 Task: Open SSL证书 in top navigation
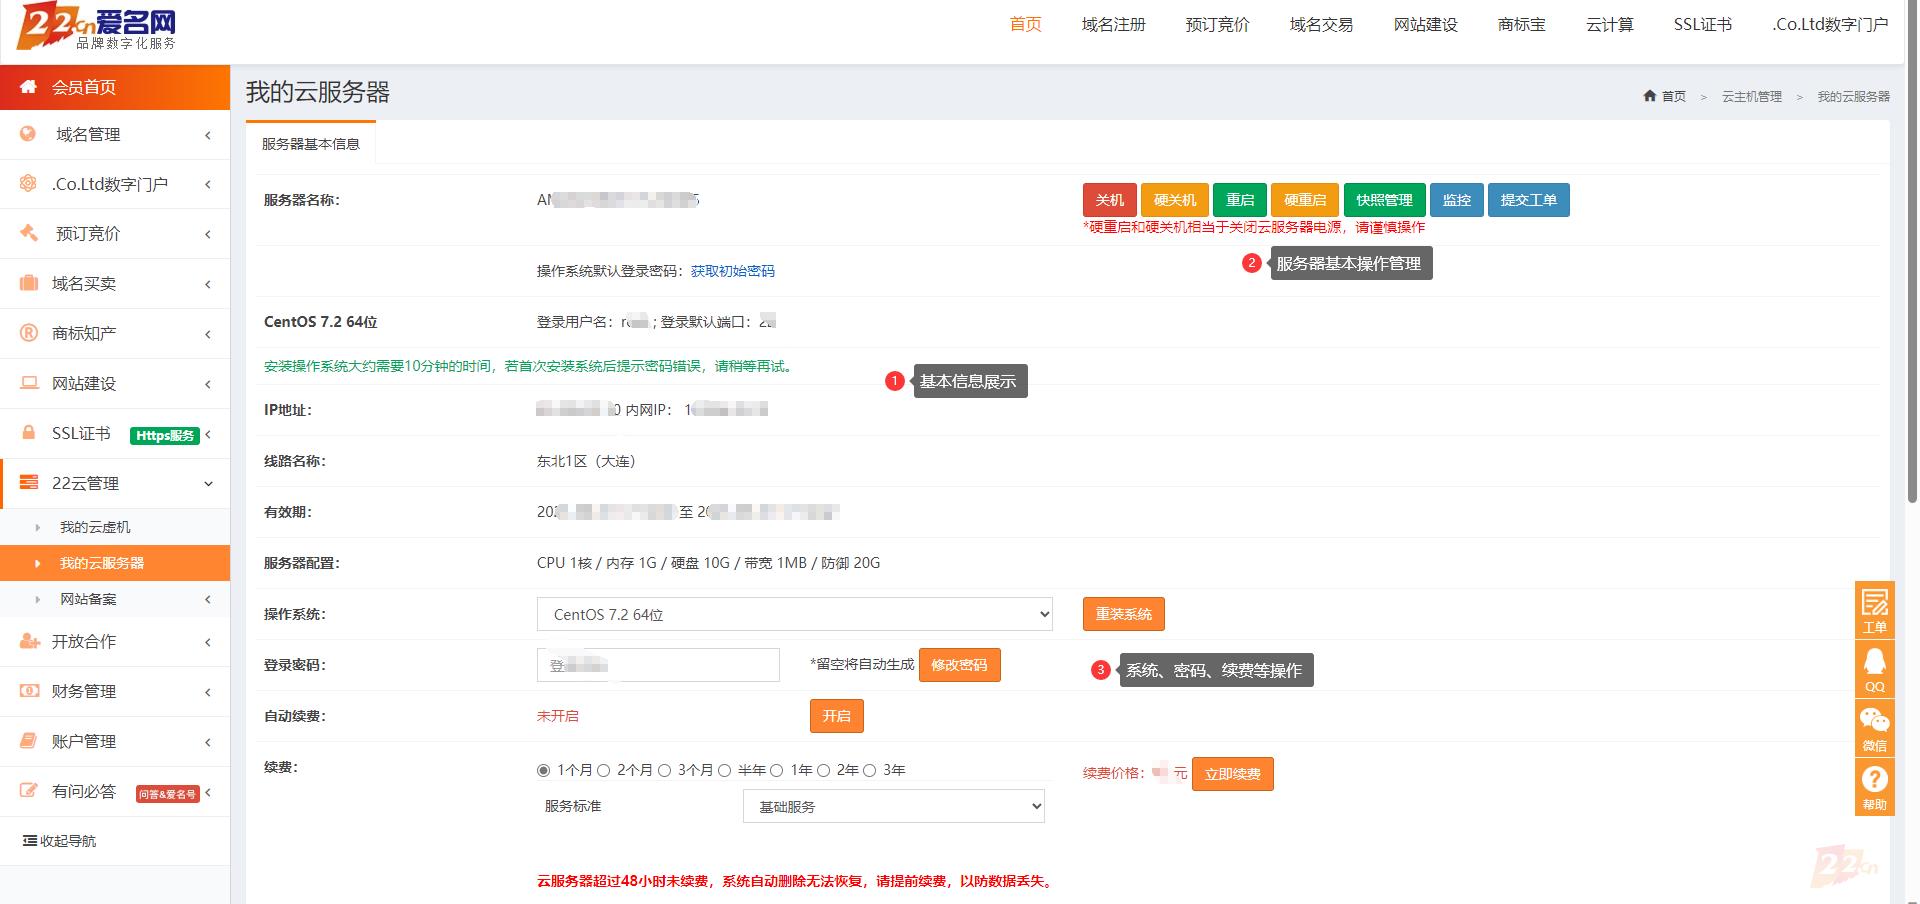(x=1703, y=25)
